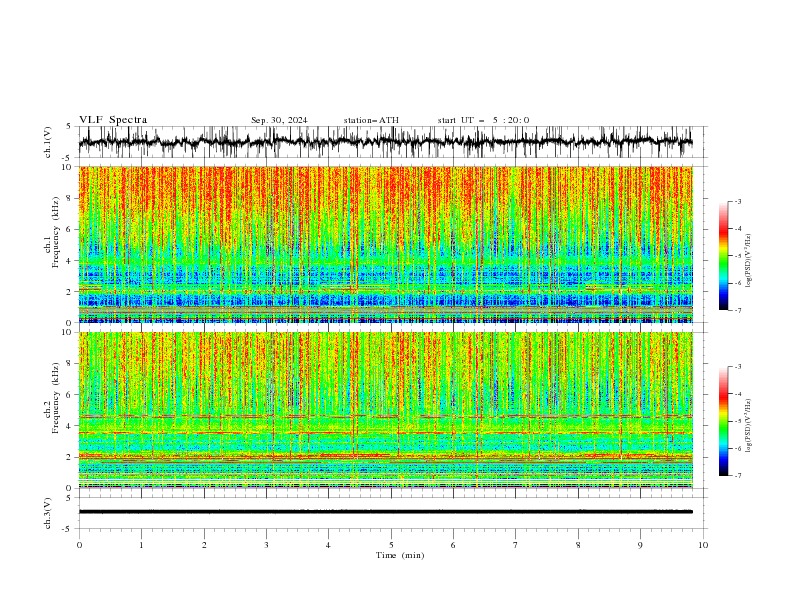This screenshot has height=612, width=792.
Task: Click the "Time (min)" axis label
Action: [400, 555]
